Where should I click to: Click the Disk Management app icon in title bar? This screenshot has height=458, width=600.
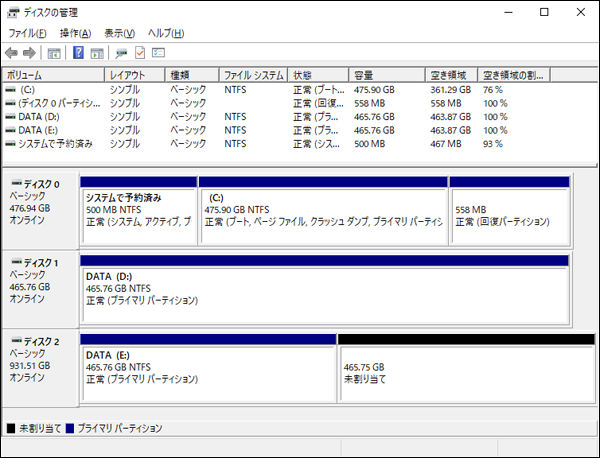click(x=13, y=13)
